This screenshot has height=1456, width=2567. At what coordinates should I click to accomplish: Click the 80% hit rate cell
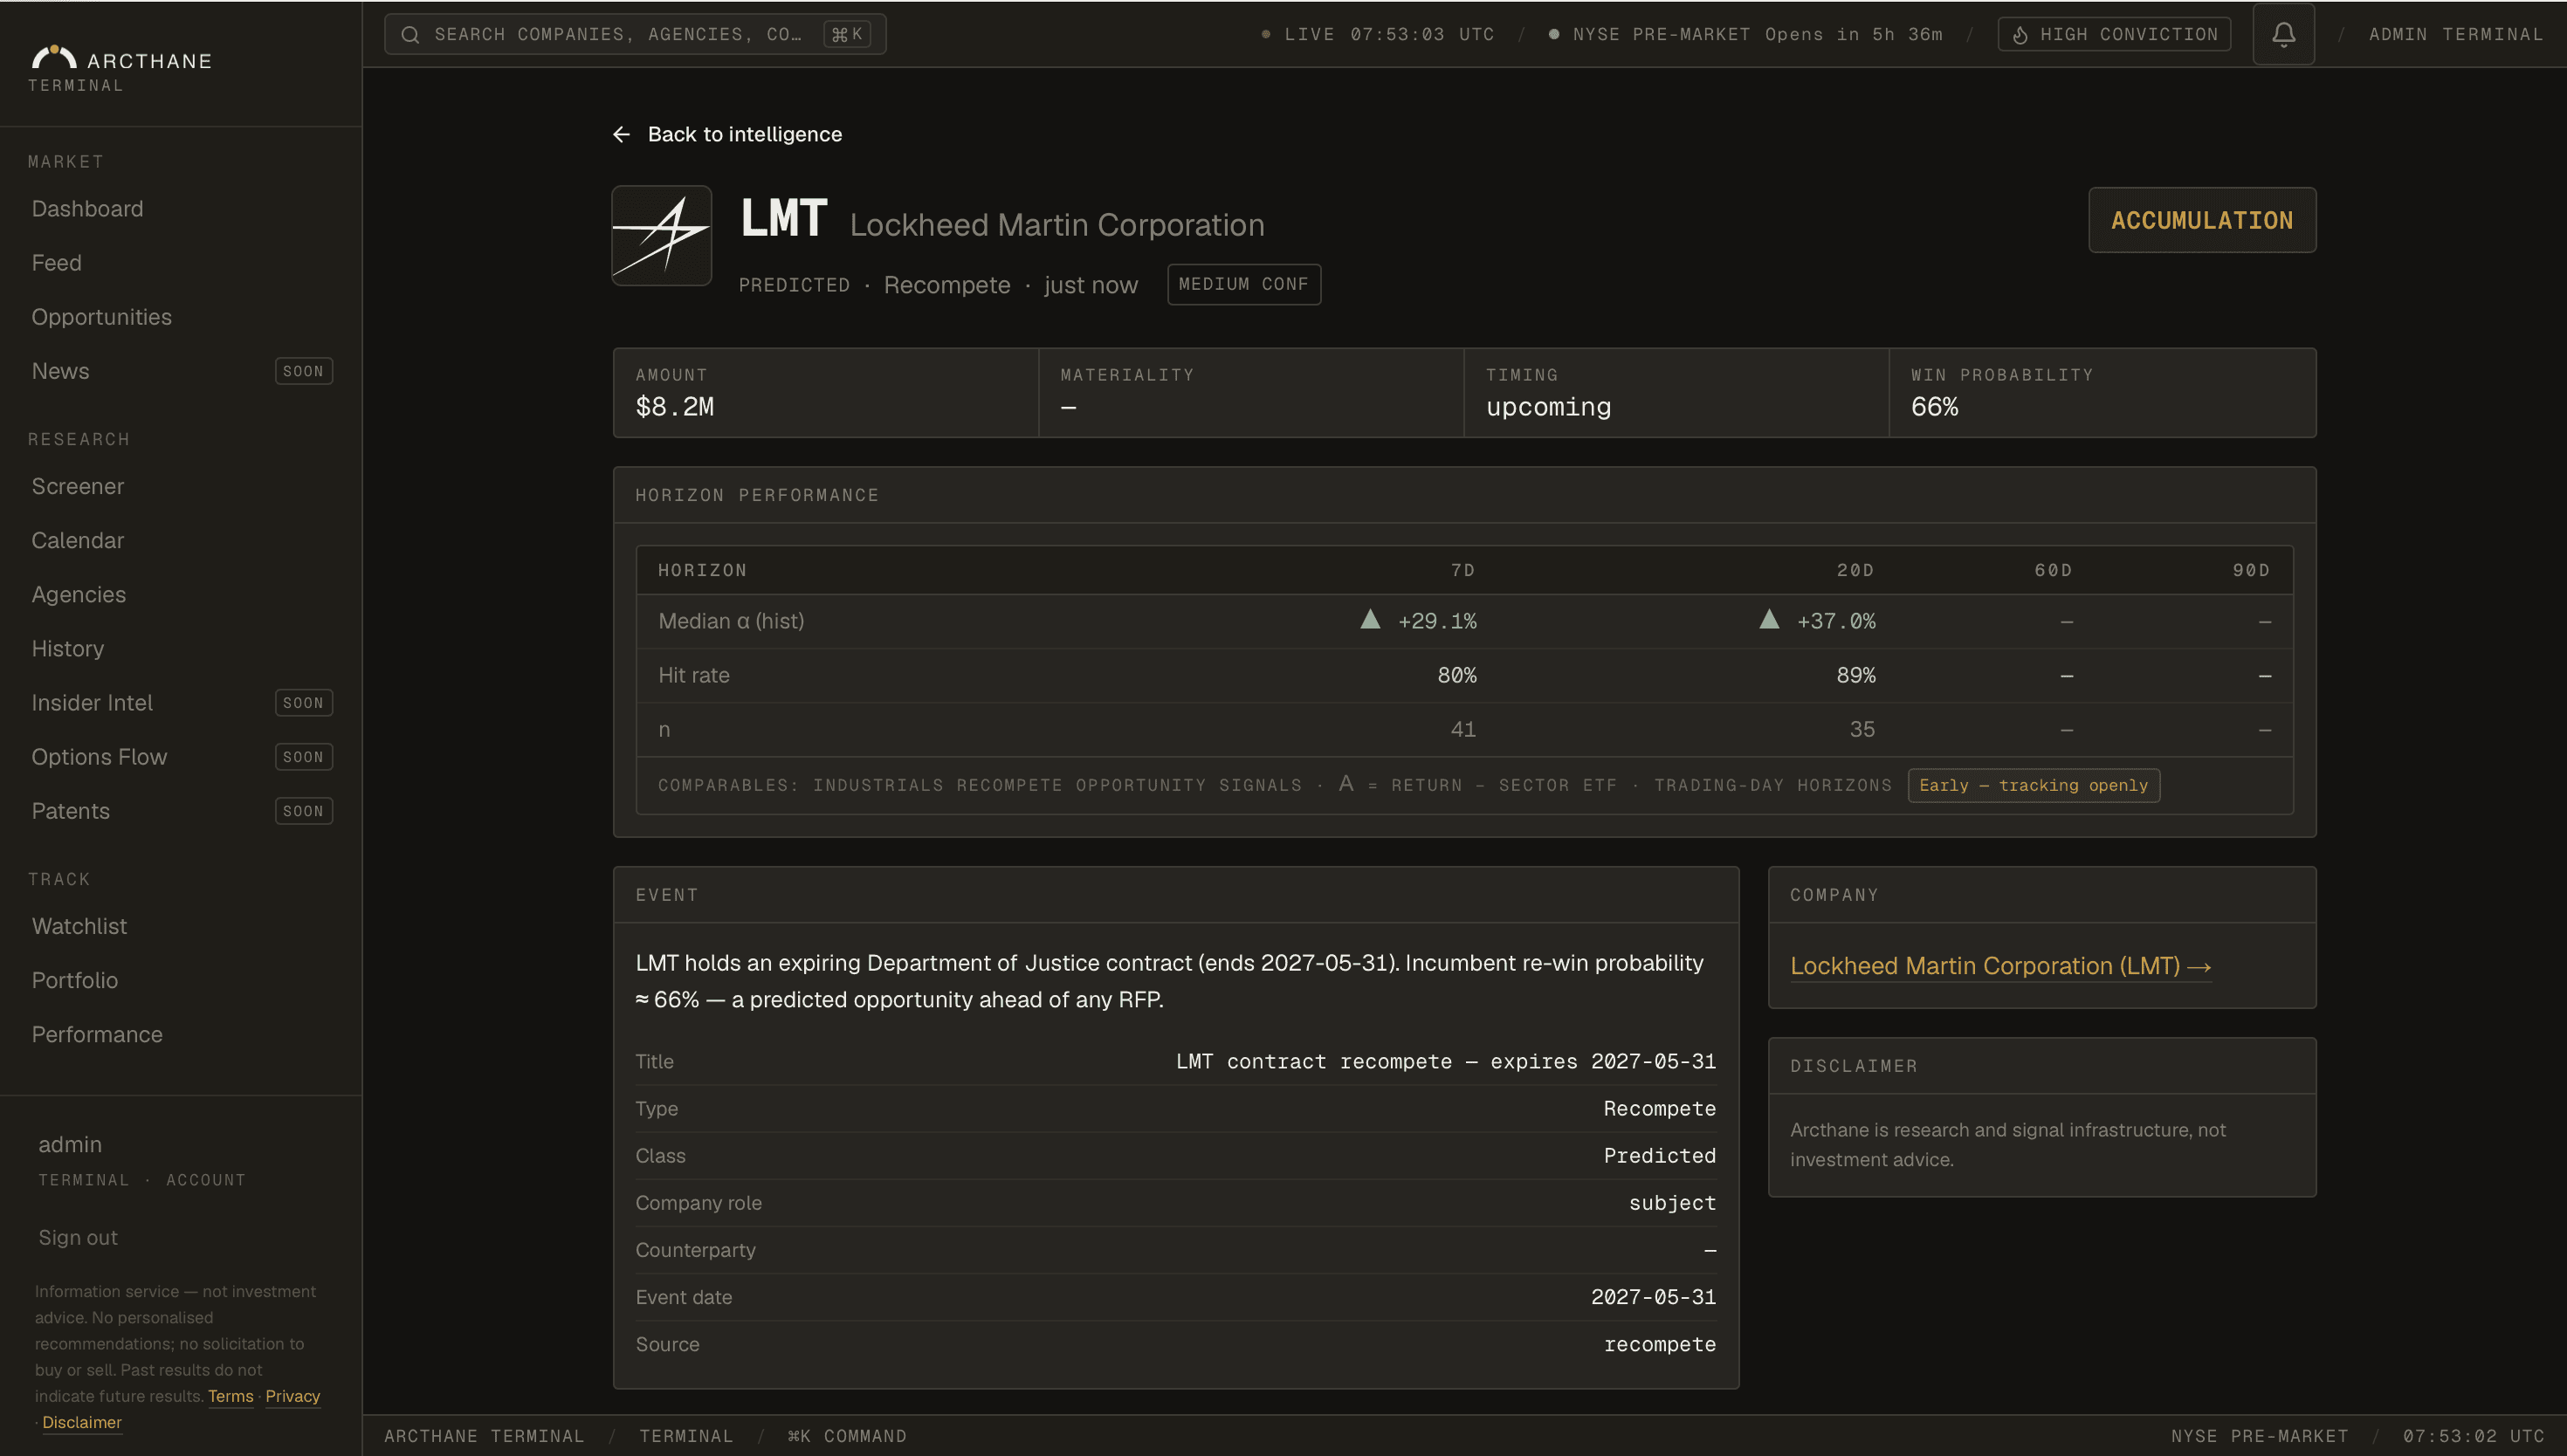click(x=1457, y=675)
